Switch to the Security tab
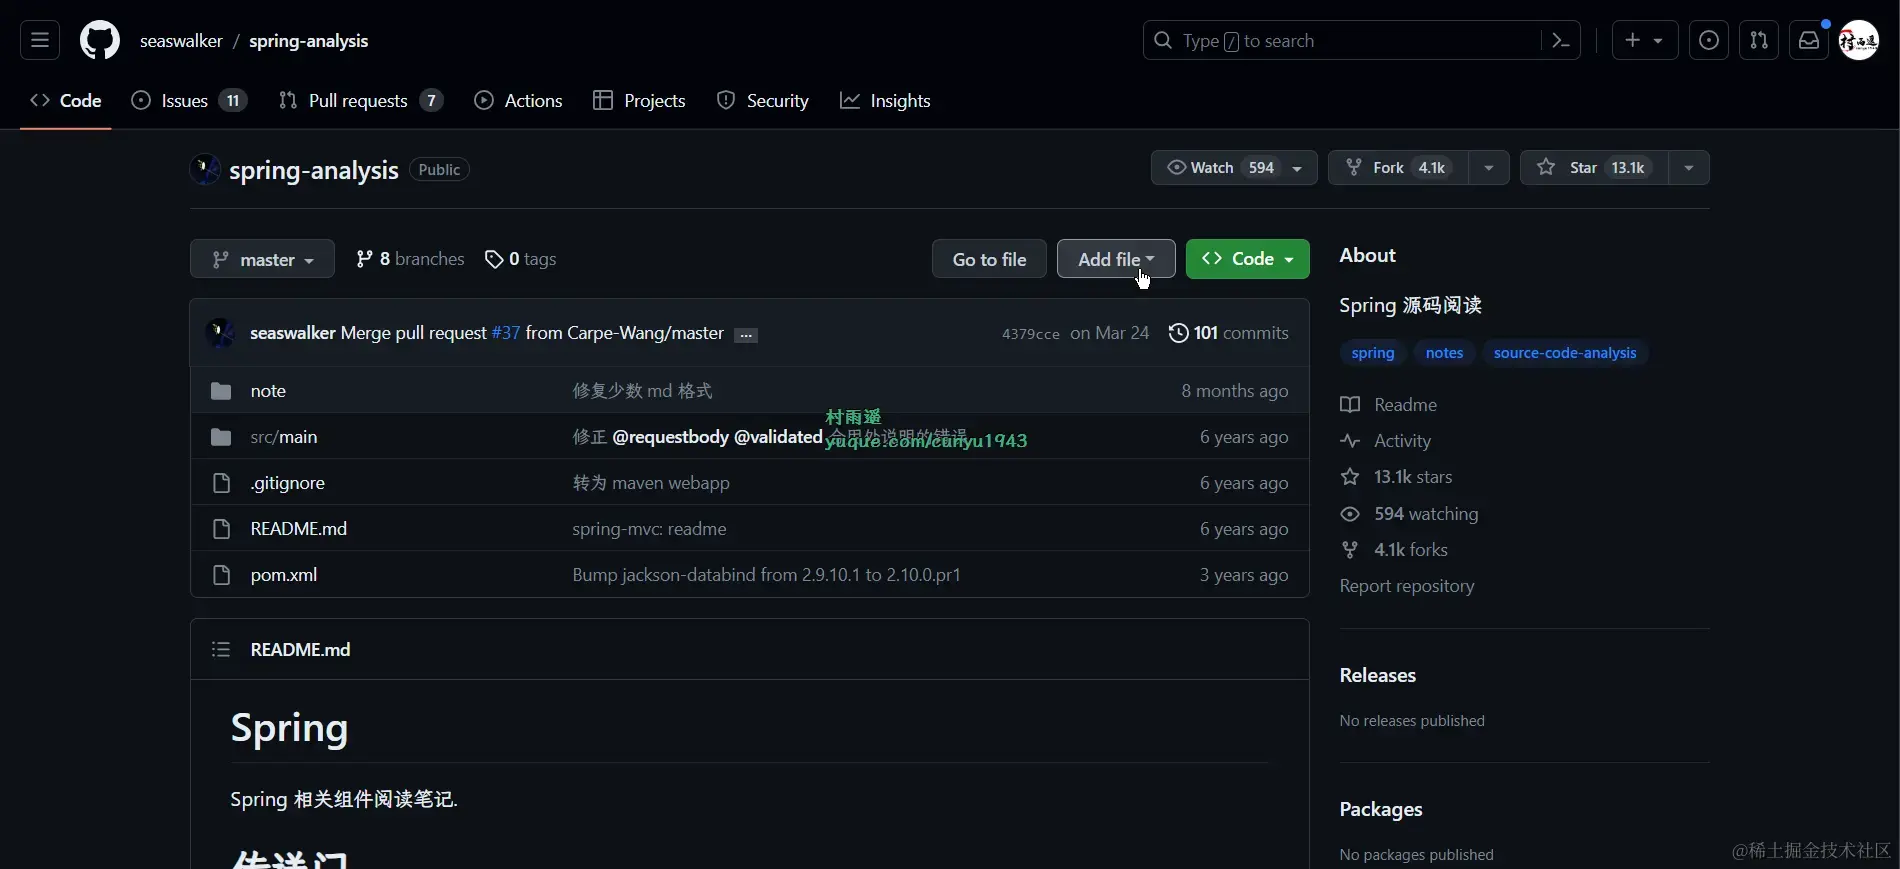Screen dimensions: 1900x869 (763, 101)
